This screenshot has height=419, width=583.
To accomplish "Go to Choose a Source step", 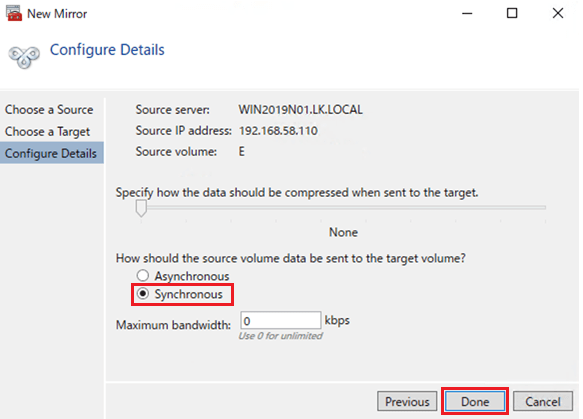I will pyautogui.click(x=49, y=110).
